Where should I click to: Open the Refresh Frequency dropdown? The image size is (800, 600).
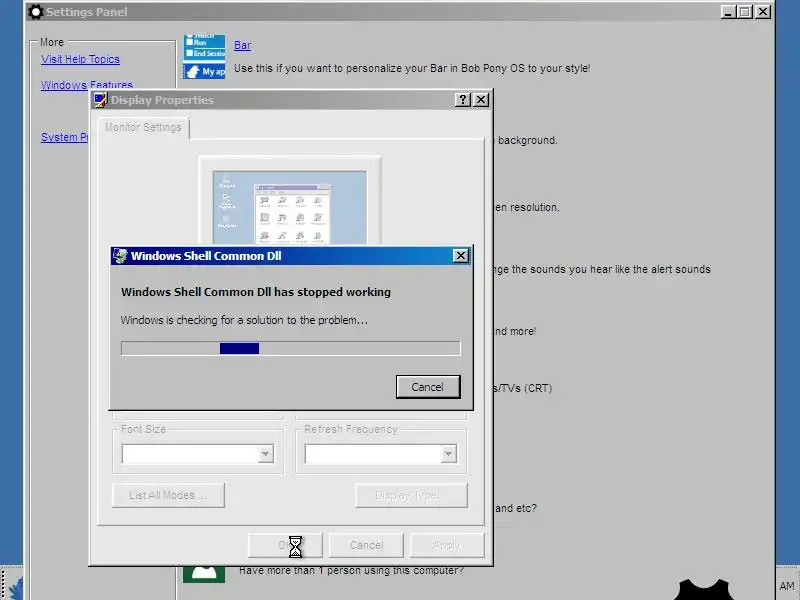[x=448, y=454]
